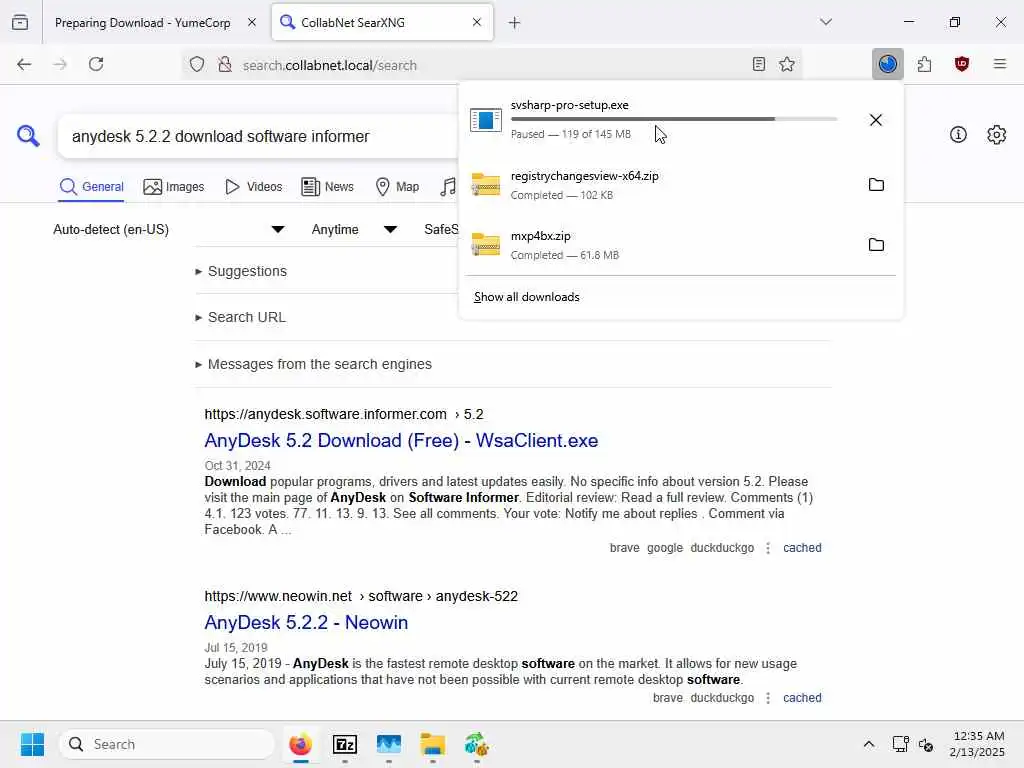Select the Map search category
Screen dimensions: 1024x768
pos(397,187)
